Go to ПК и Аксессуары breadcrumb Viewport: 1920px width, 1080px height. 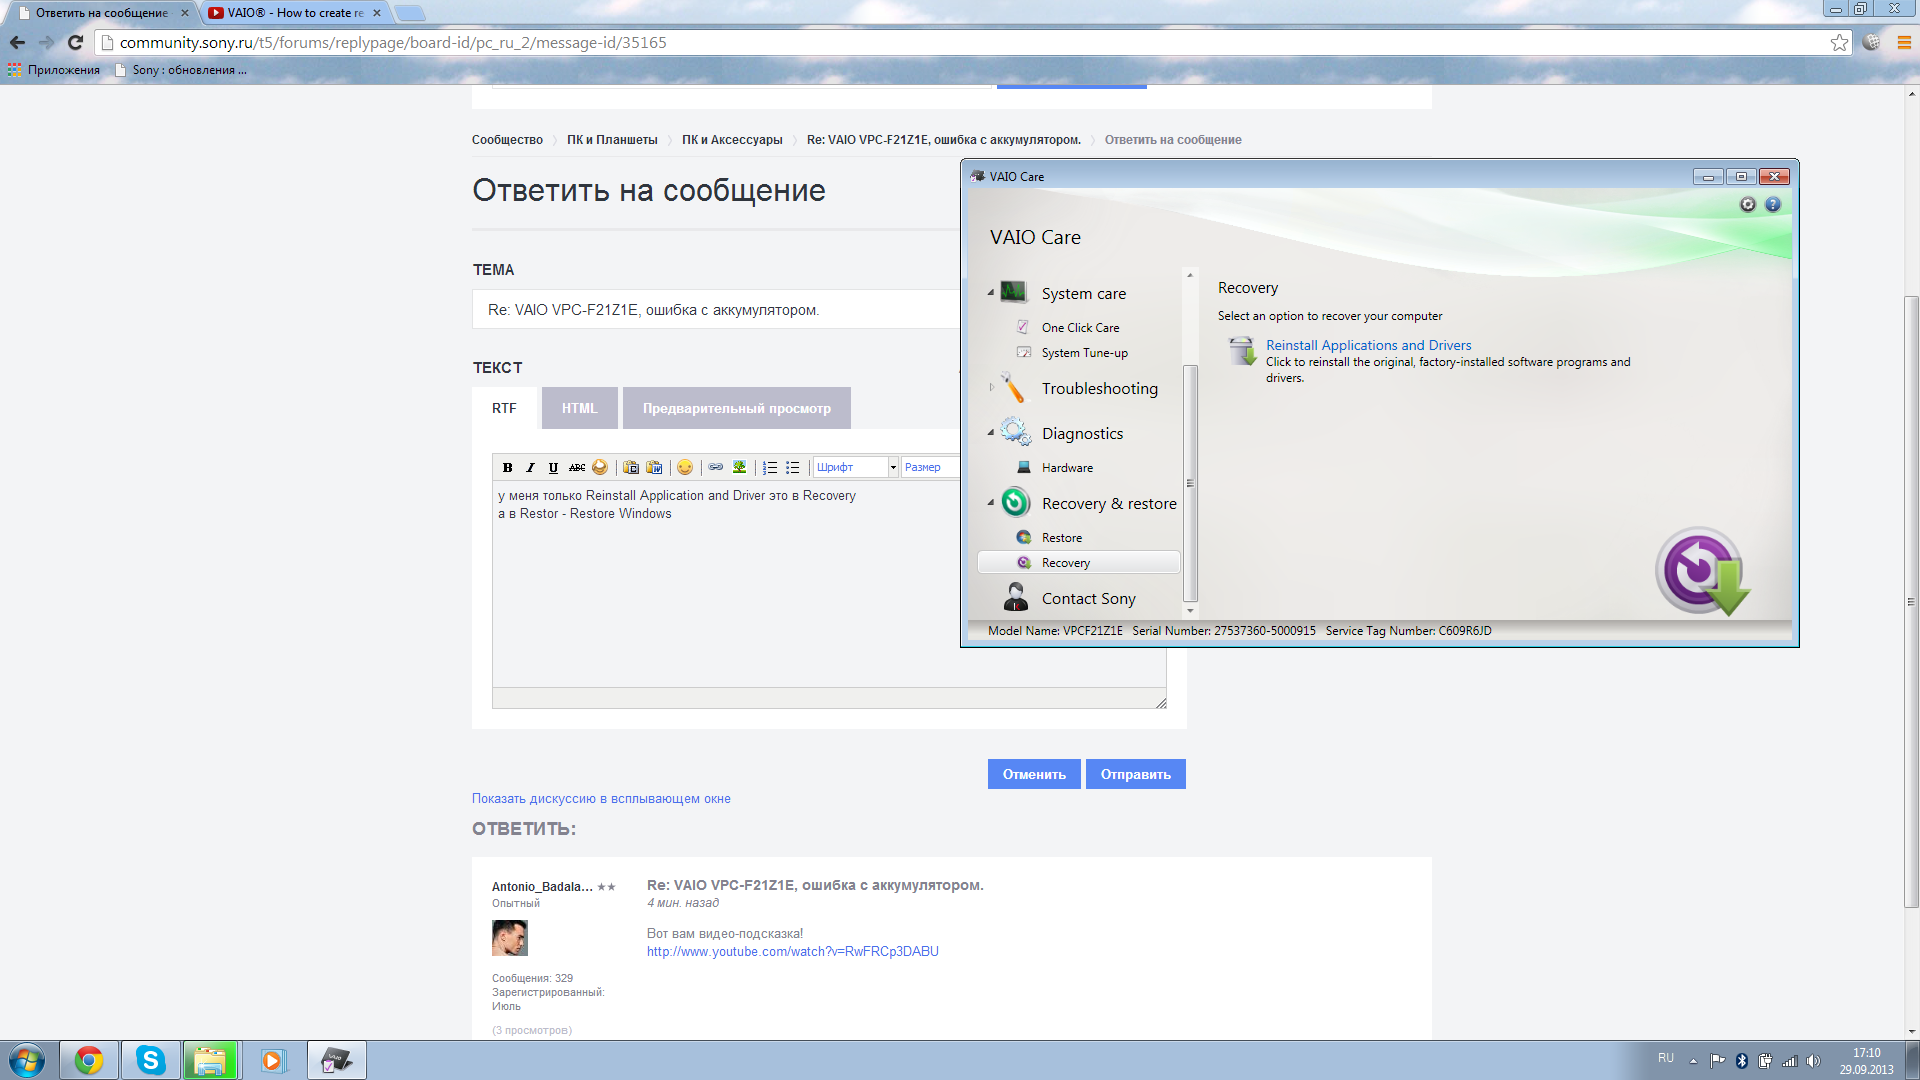(732, 140)
